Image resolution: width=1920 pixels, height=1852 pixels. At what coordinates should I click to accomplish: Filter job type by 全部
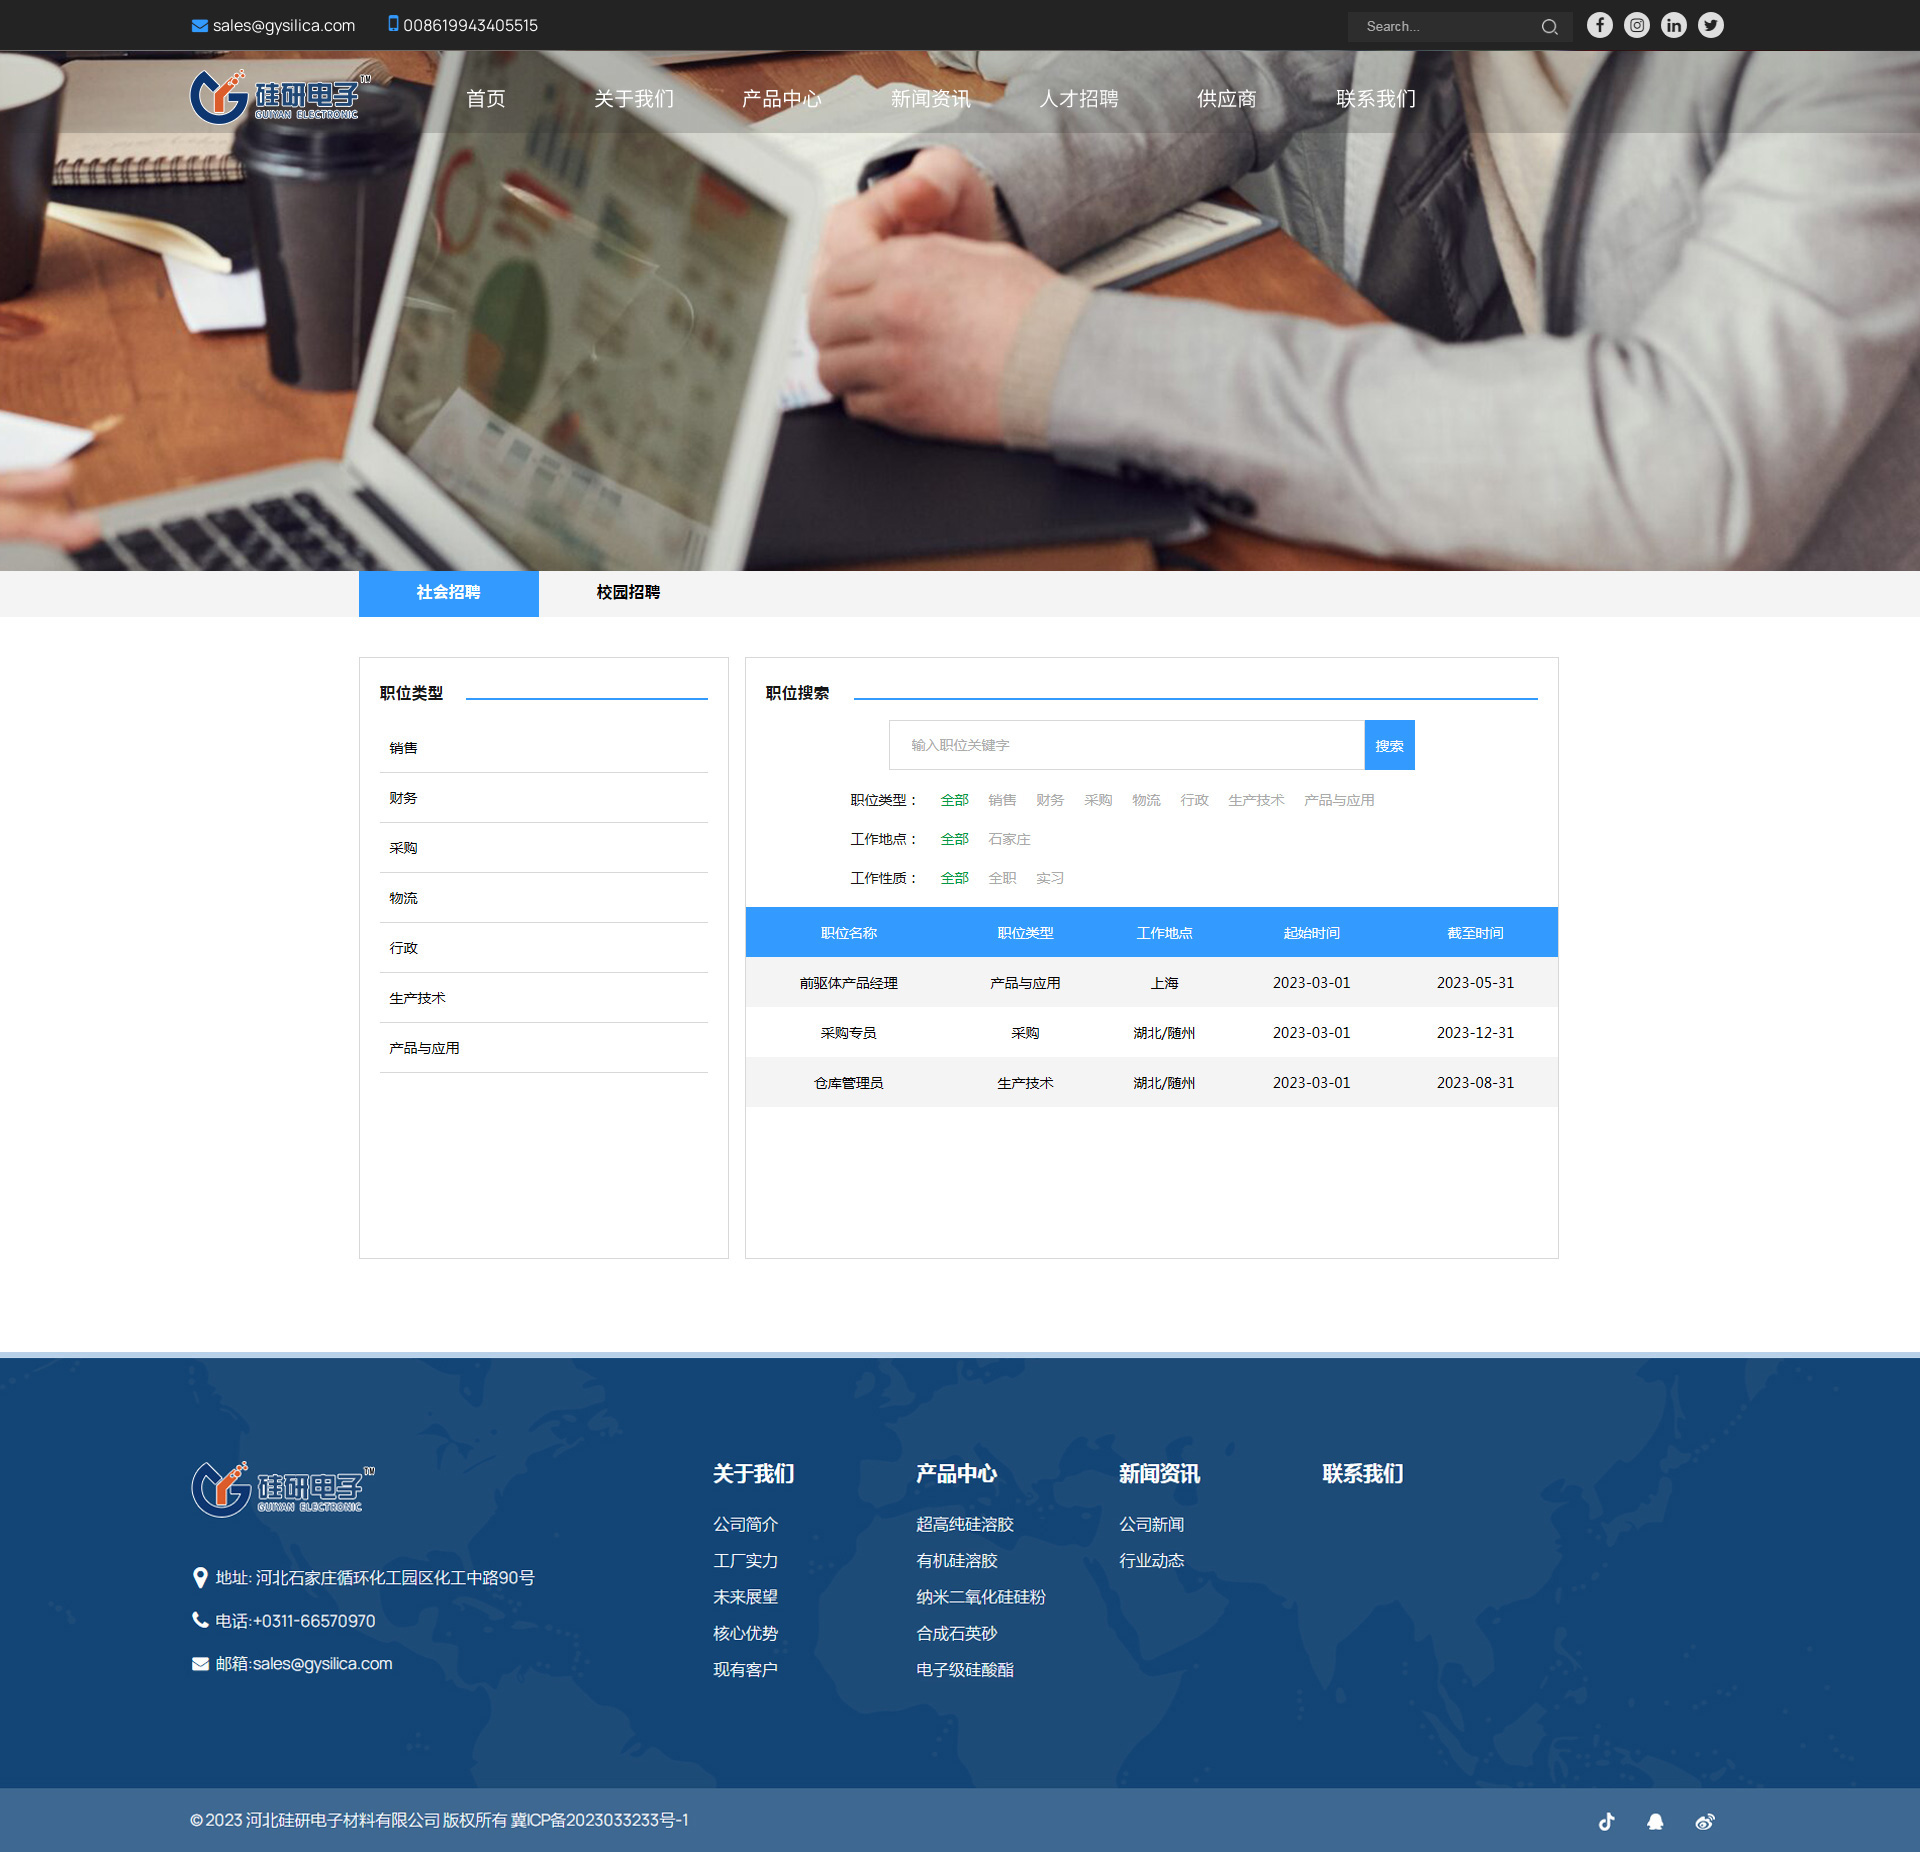(x=955, y=800)
